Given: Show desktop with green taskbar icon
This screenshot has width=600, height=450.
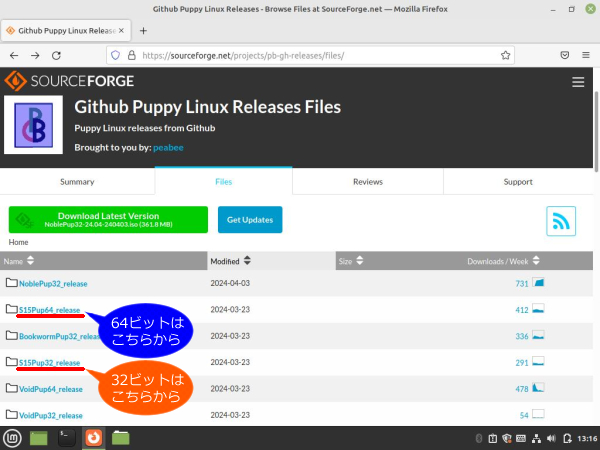Looking at the screenshot, I should 39,438.
